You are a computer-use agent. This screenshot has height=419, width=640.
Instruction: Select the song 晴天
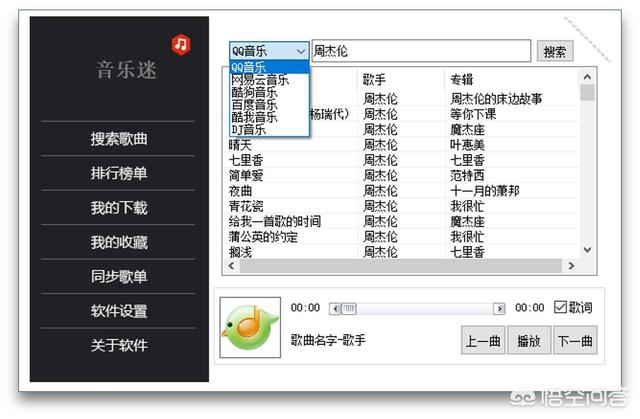240,145
